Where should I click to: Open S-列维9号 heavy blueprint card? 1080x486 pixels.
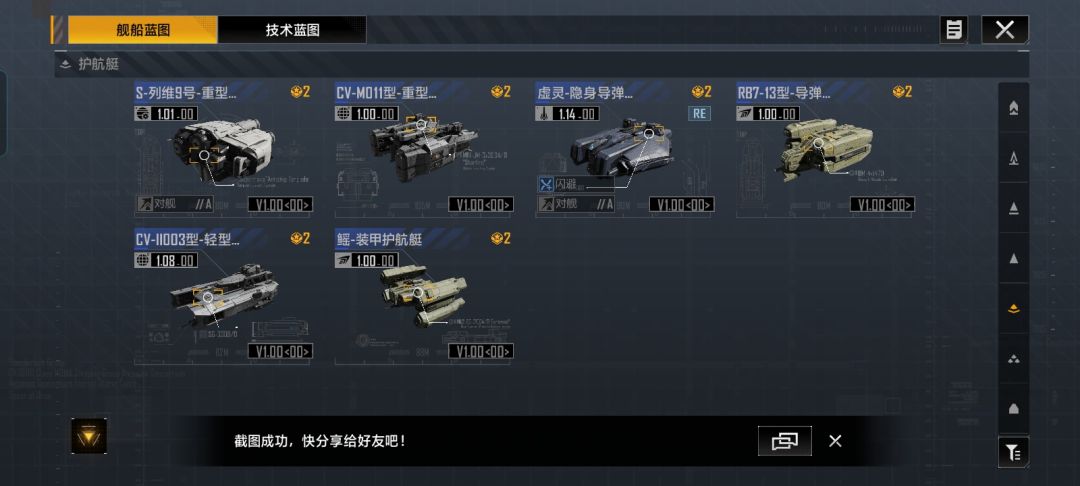pyautogui.click(x=222, y=148)
